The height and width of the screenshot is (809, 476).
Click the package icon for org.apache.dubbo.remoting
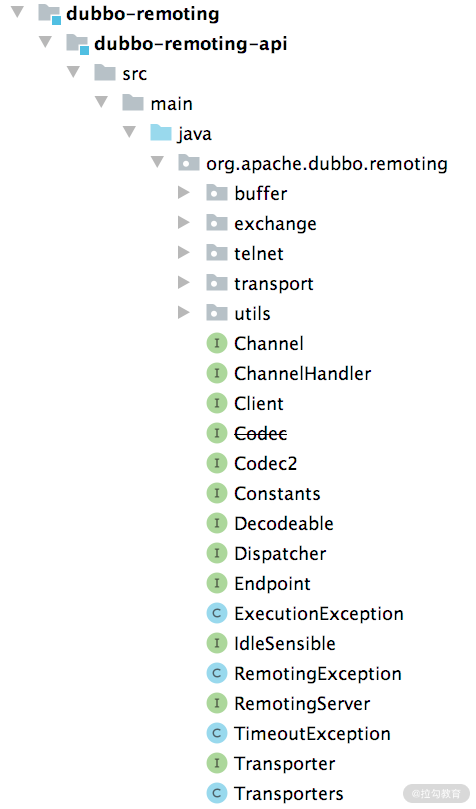(x=189, y=163)
